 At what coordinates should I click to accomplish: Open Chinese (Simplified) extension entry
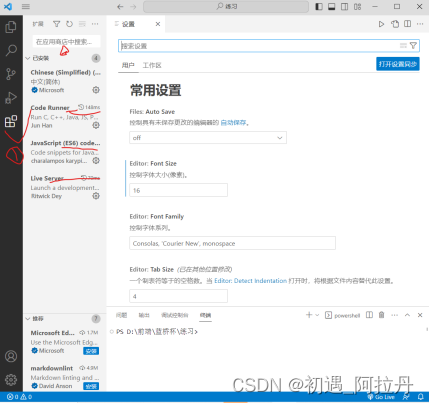click(65, 81)
